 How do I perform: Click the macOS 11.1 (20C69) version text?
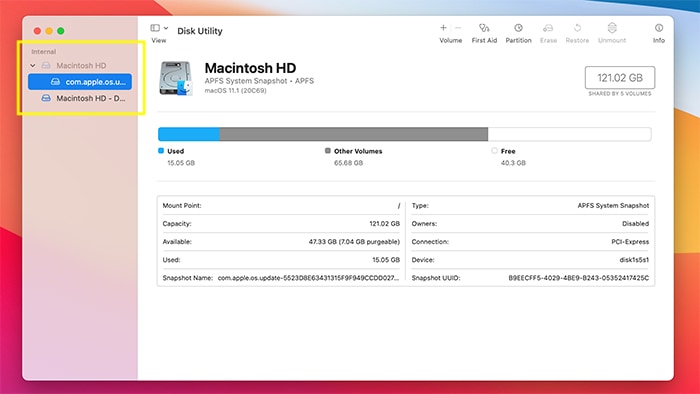click(235, 91)
